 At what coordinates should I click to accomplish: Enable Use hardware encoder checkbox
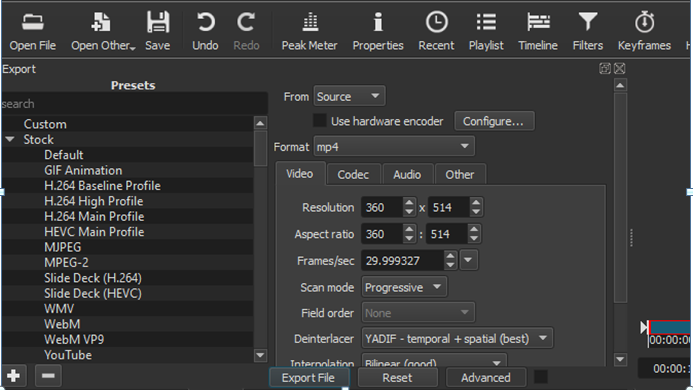coord(320,121)
